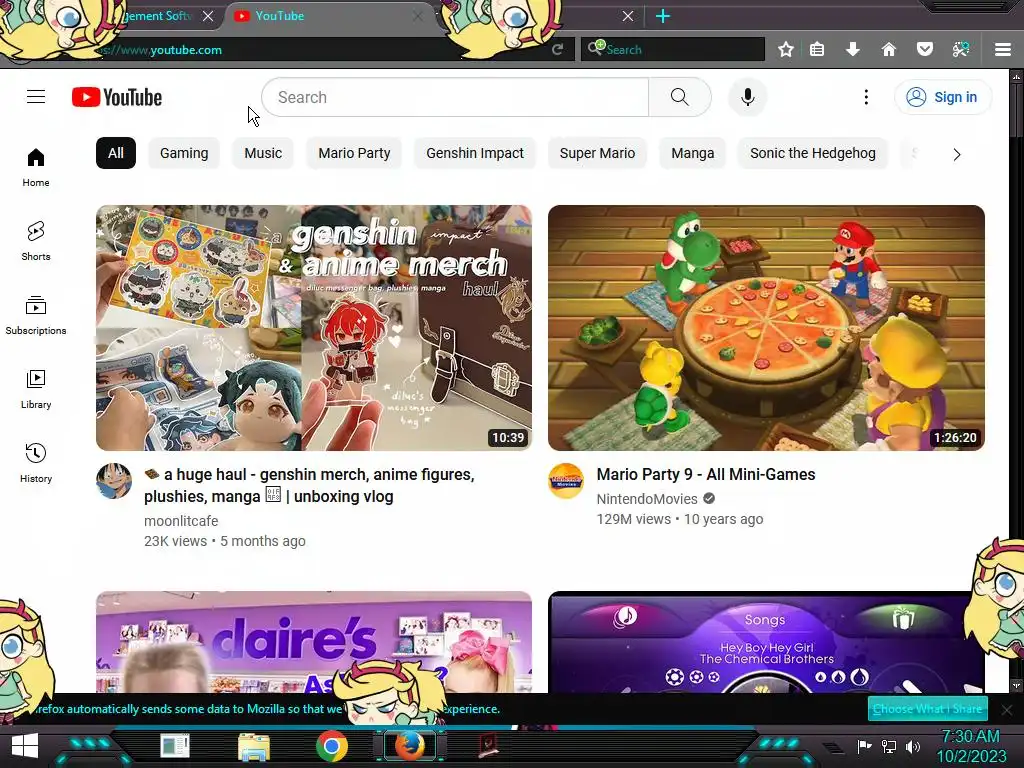
Task: Click the Sign in button
Action: tap(943, 97)
